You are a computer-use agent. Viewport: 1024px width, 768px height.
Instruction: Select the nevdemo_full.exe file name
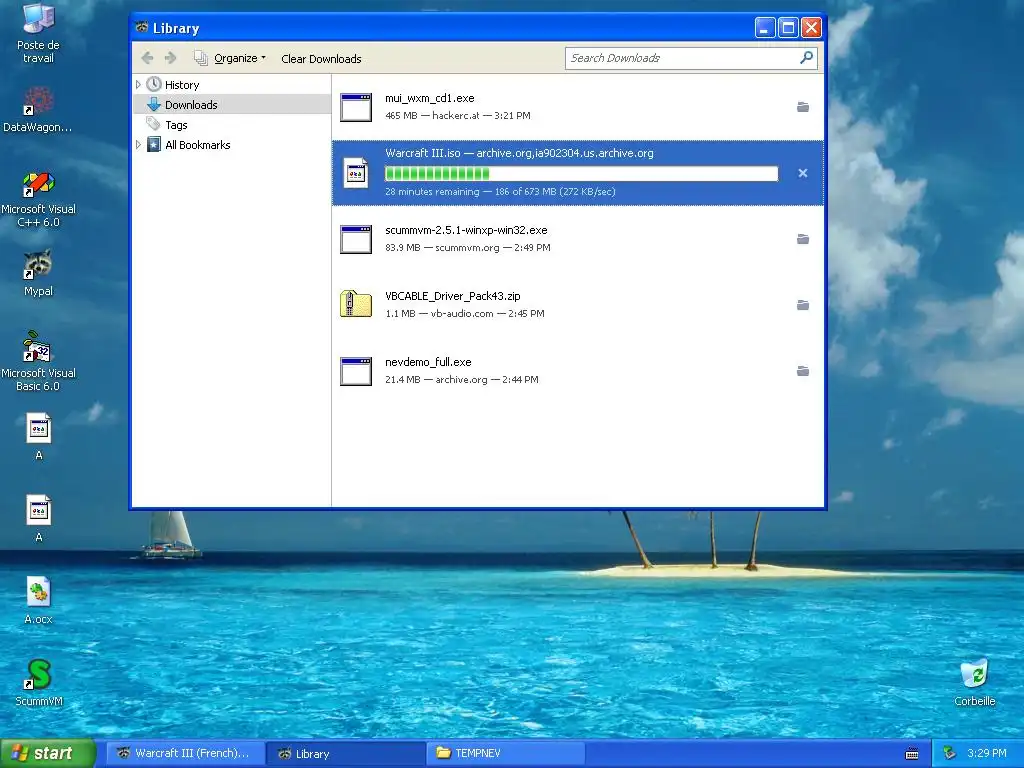pos(428,362)
